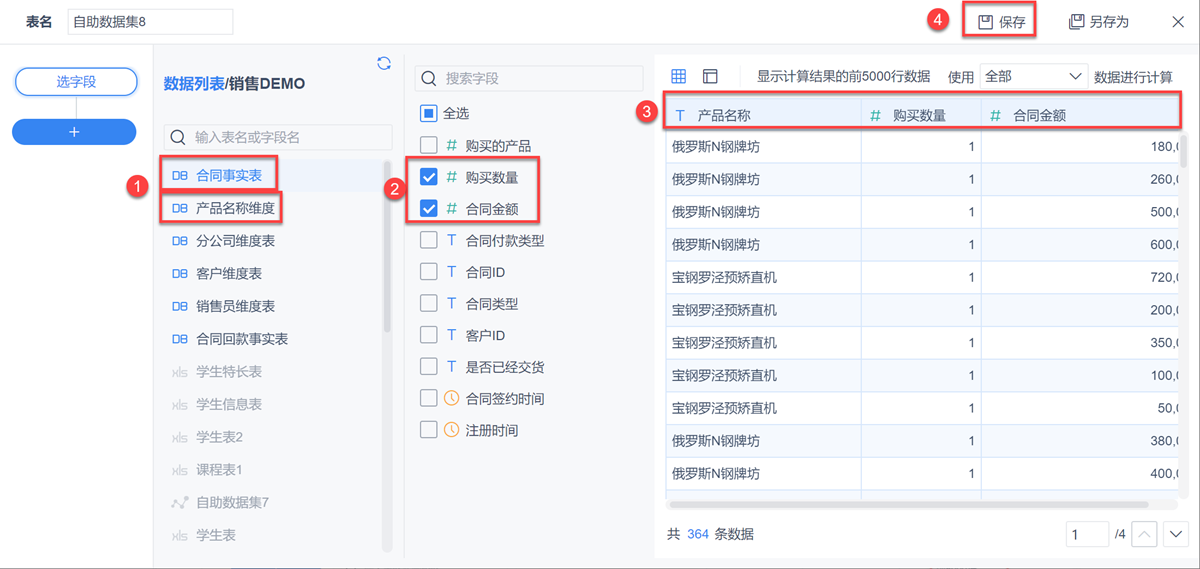Screen dimensions: 1200x569
Task: Click the 数据列表 breadcrumb link
Action: tap(193, 84)
